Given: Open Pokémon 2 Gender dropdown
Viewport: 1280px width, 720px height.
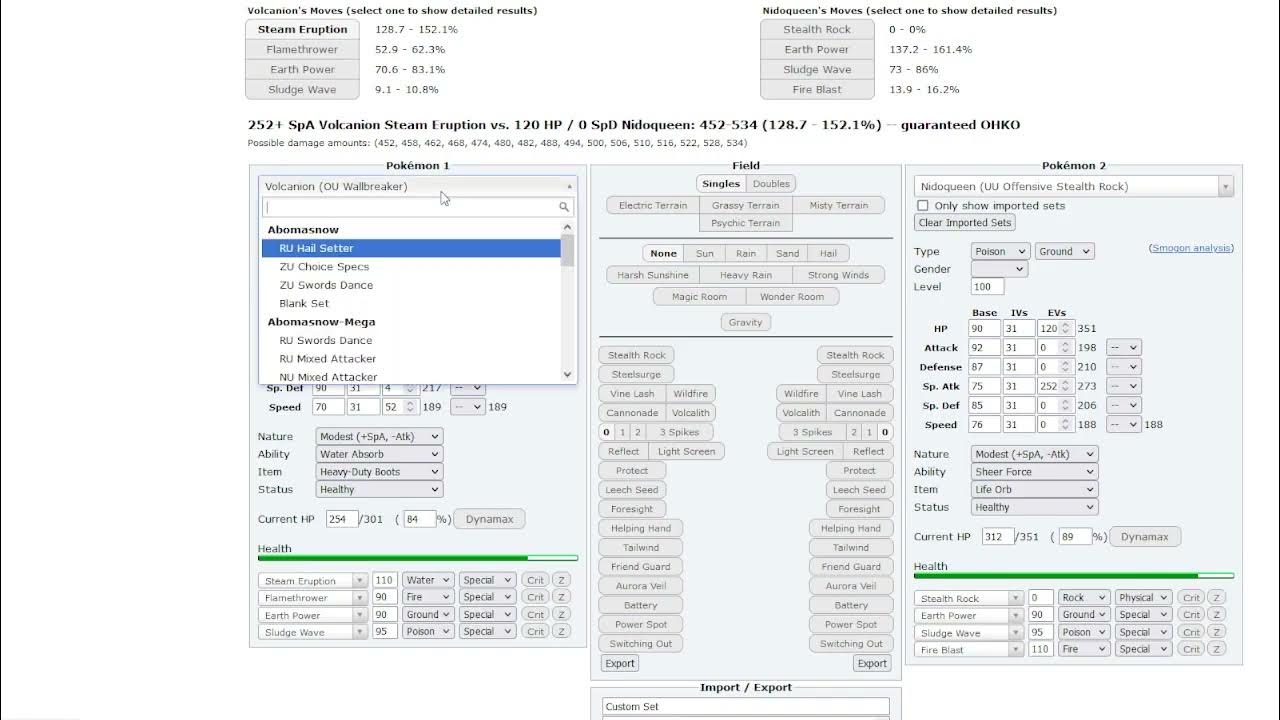Looking at the screenshot, I should (999, 269).
